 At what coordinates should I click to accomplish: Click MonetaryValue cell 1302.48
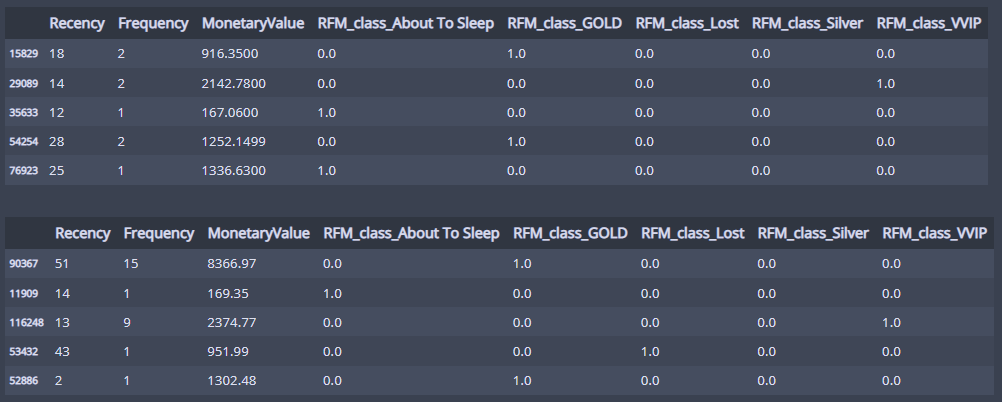click(x=231, y=381)
